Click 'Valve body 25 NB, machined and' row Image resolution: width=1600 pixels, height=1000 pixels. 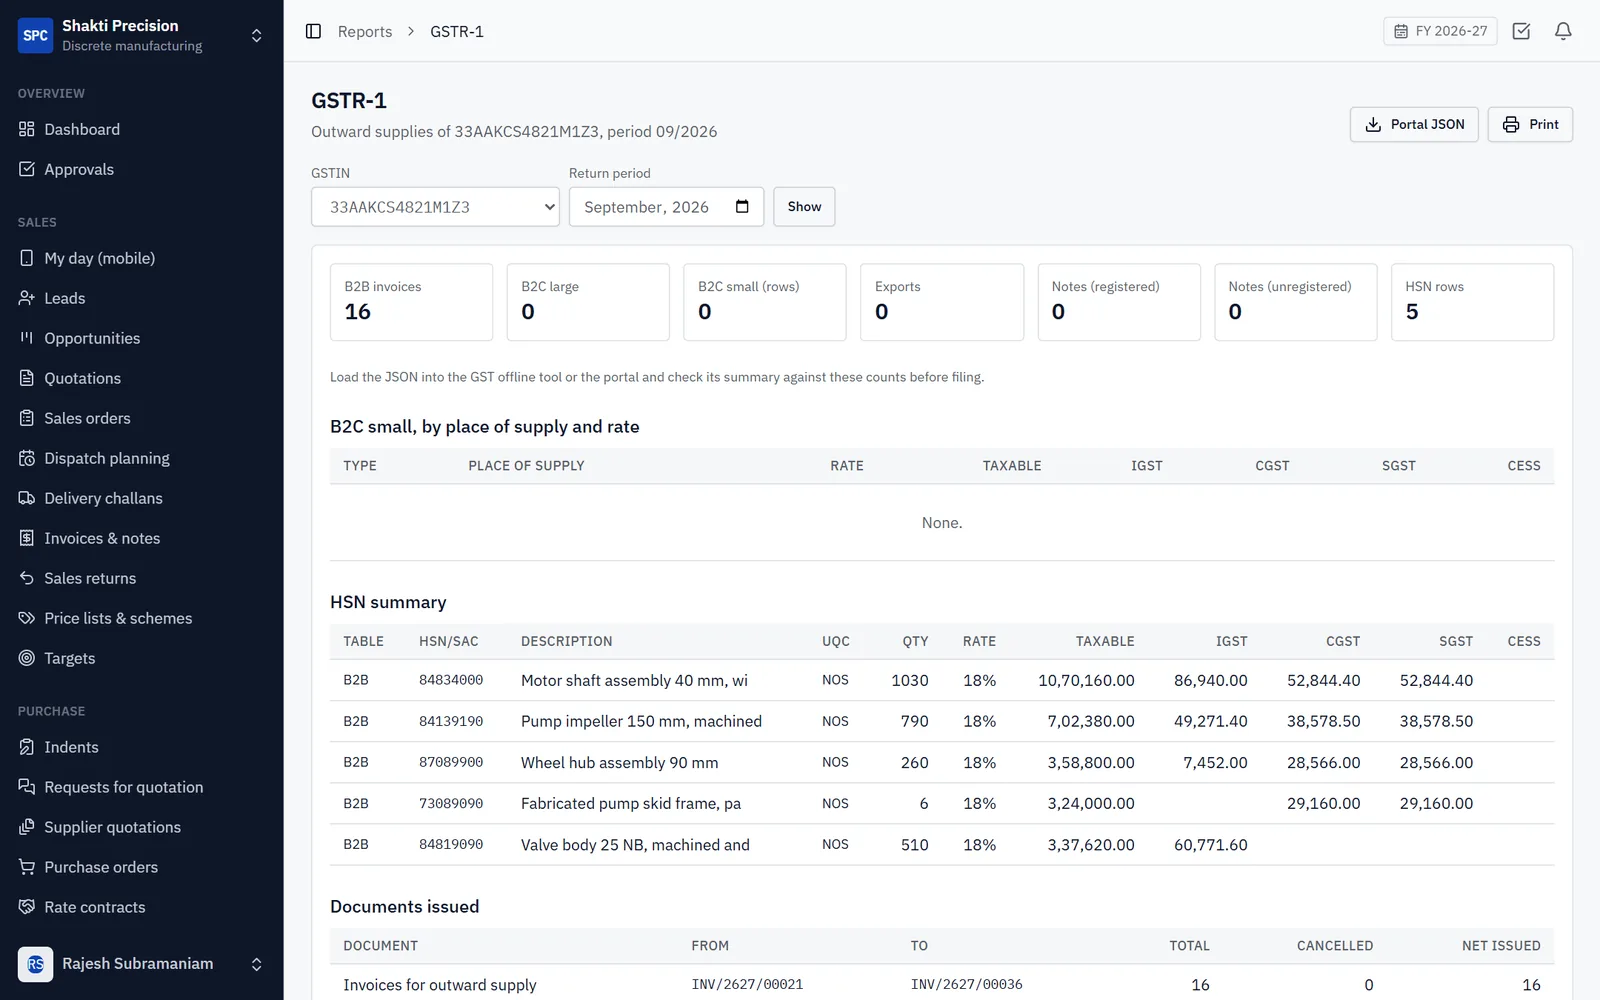(942, 844)
